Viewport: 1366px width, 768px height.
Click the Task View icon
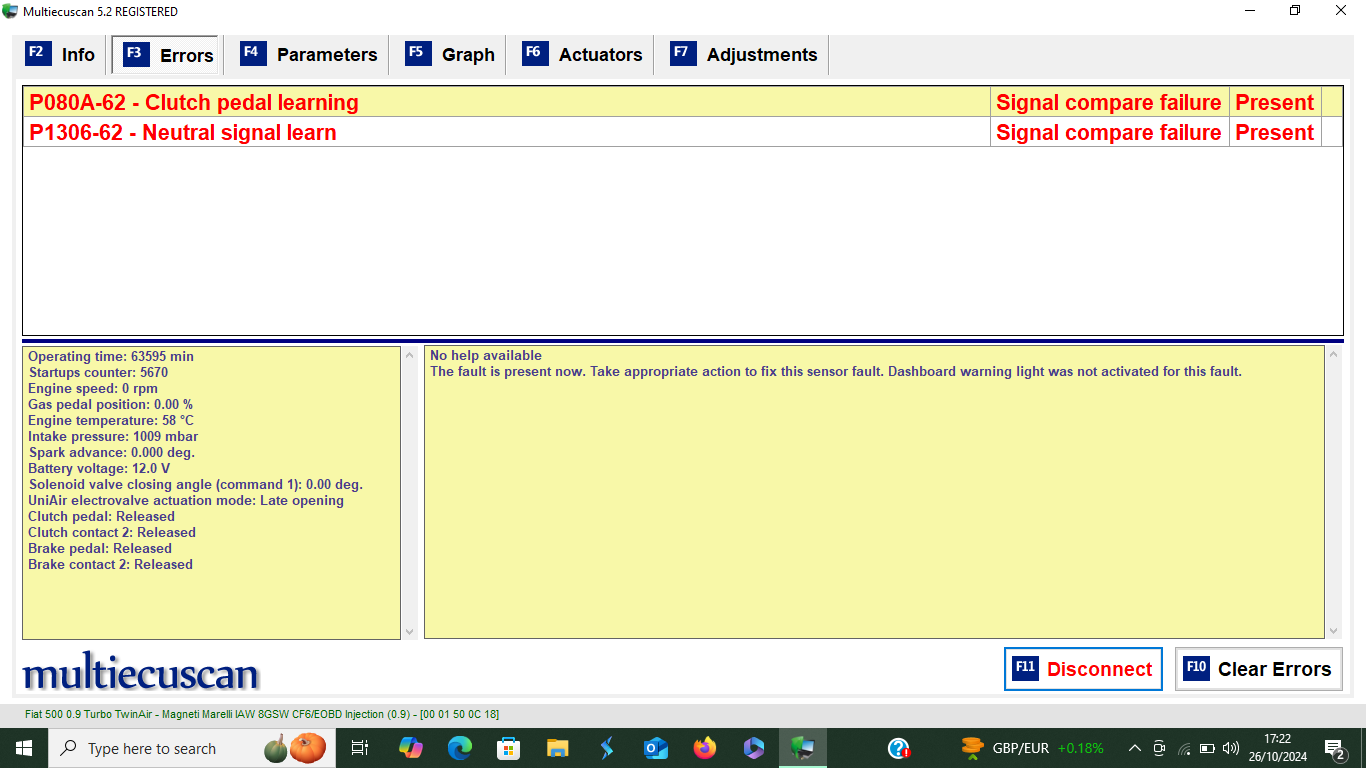pos(361,748)
